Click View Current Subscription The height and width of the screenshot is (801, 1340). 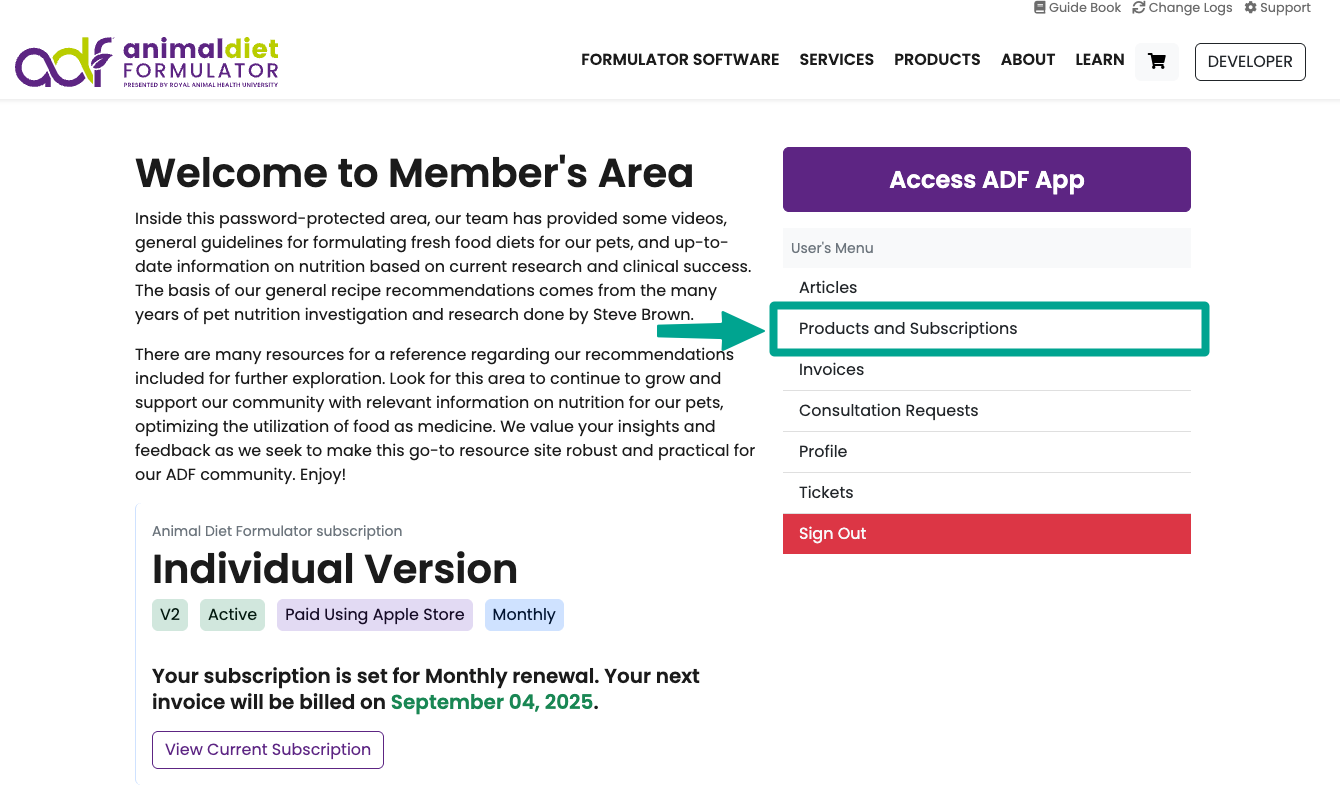[268, 750]
